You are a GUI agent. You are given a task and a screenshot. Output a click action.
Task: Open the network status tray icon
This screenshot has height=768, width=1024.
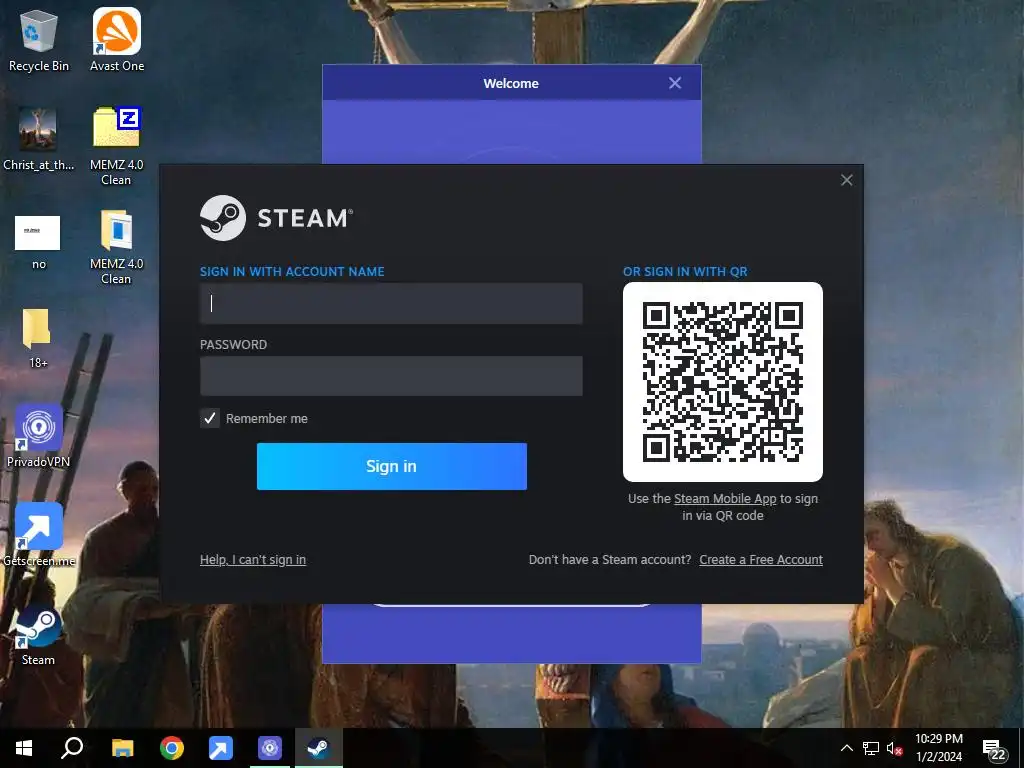tap(871, 748)
